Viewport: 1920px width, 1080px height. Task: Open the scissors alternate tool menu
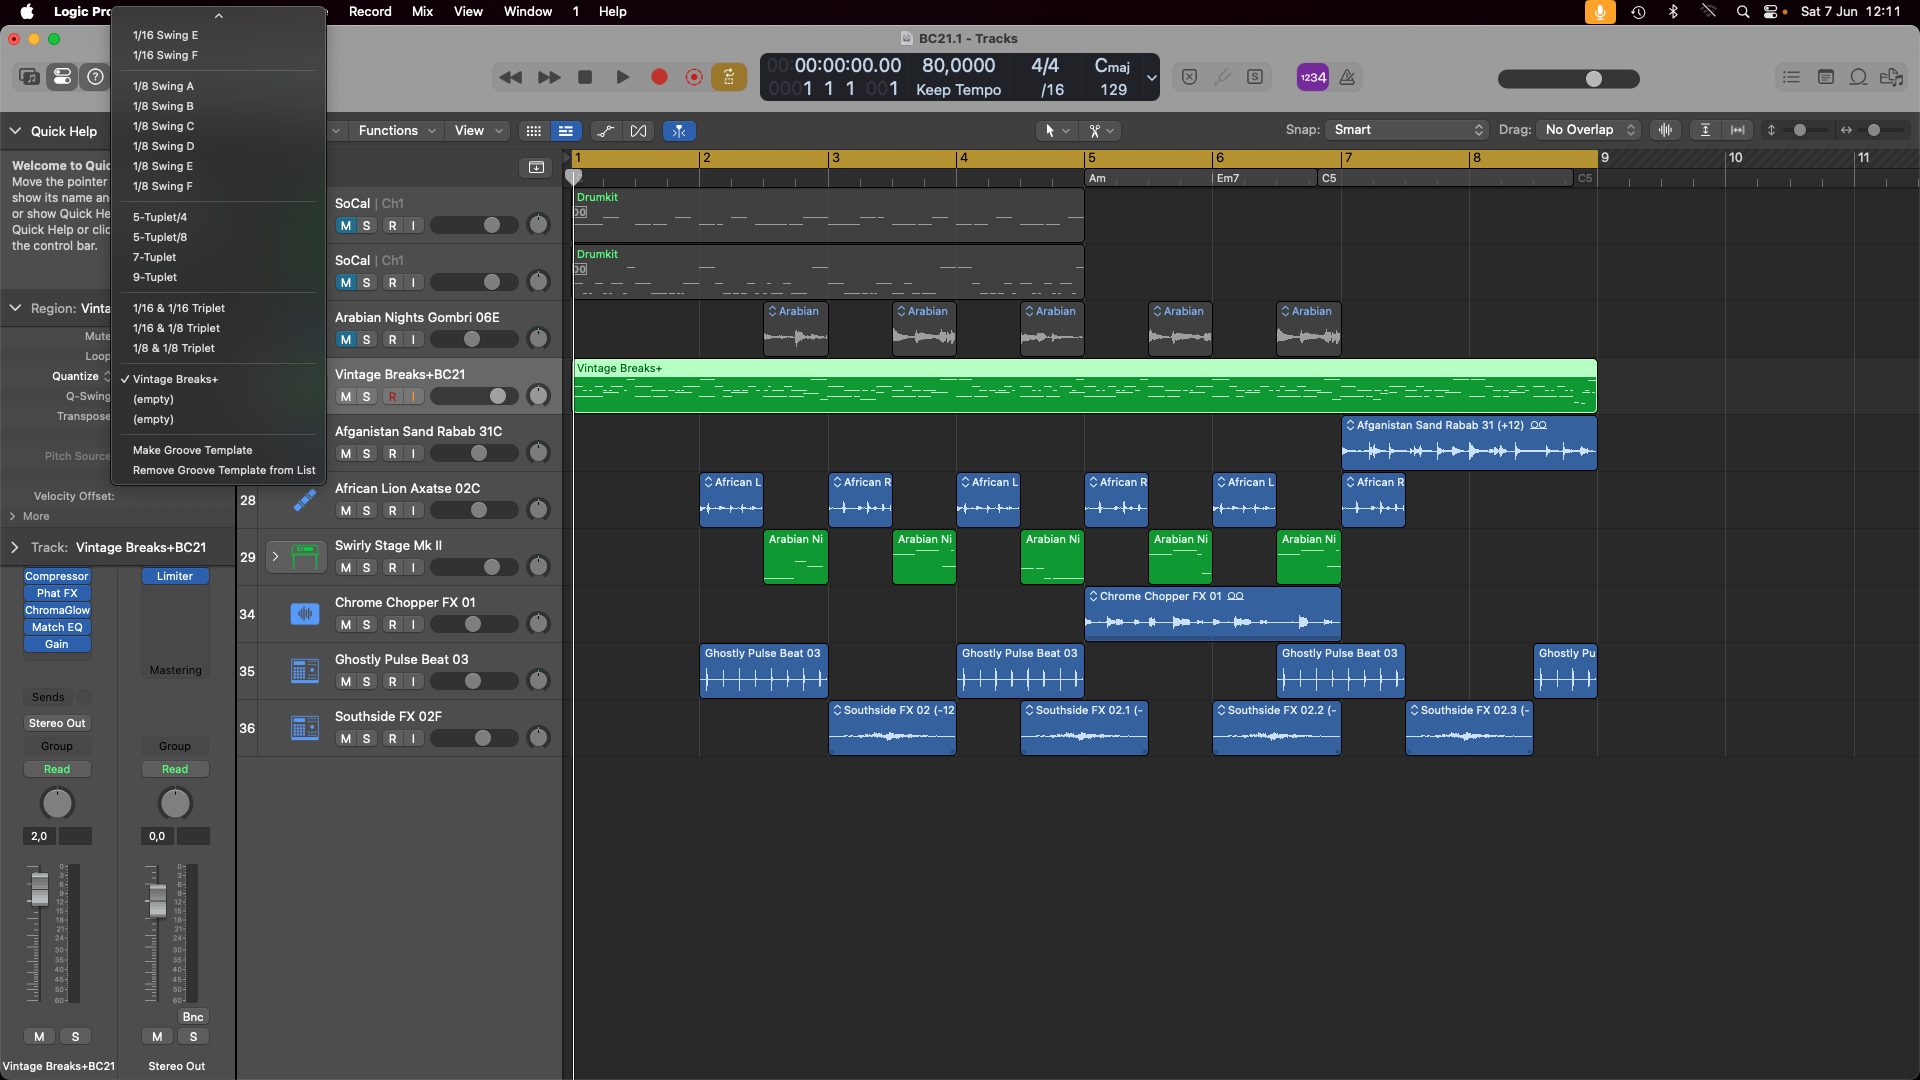click(1101, 130)
